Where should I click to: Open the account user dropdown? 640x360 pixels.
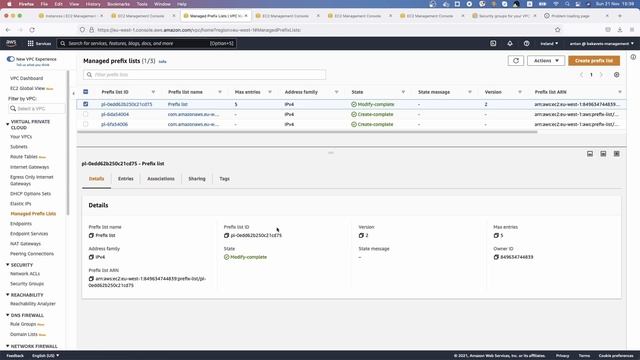pyautogui.click(x=602, y=43)
